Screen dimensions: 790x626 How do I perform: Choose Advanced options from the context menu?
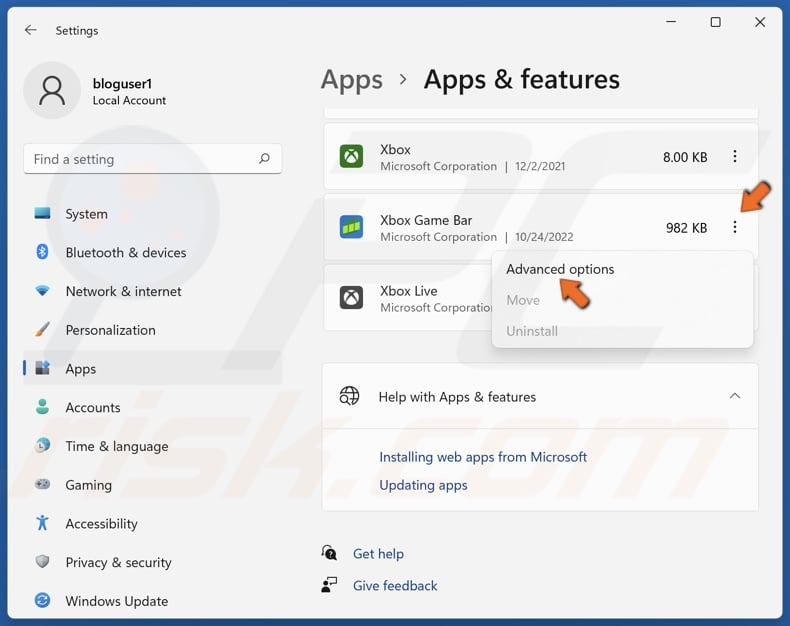[560, 269]
